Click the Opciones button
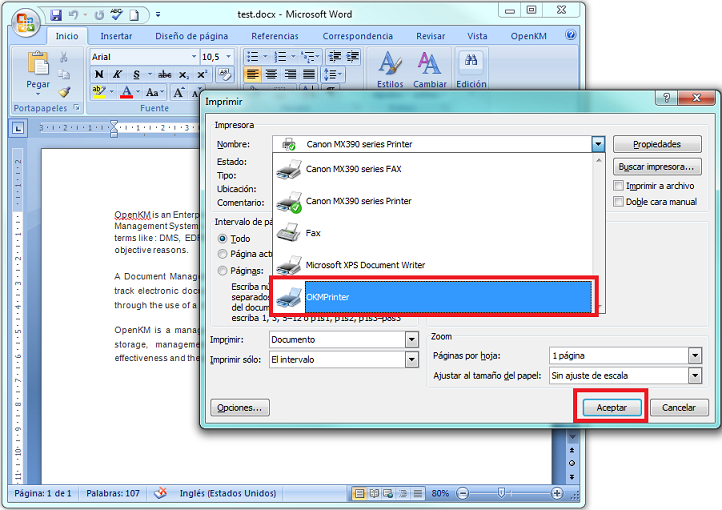Screen dimensions: 722x510 (239, 407)
